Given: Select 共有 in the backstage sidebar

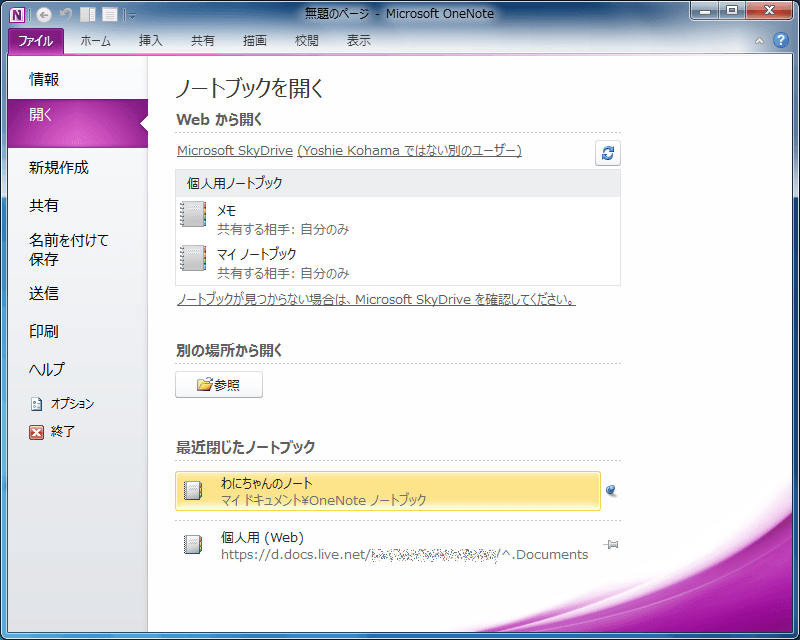Looking at the screenshot, I should point(78,205).
